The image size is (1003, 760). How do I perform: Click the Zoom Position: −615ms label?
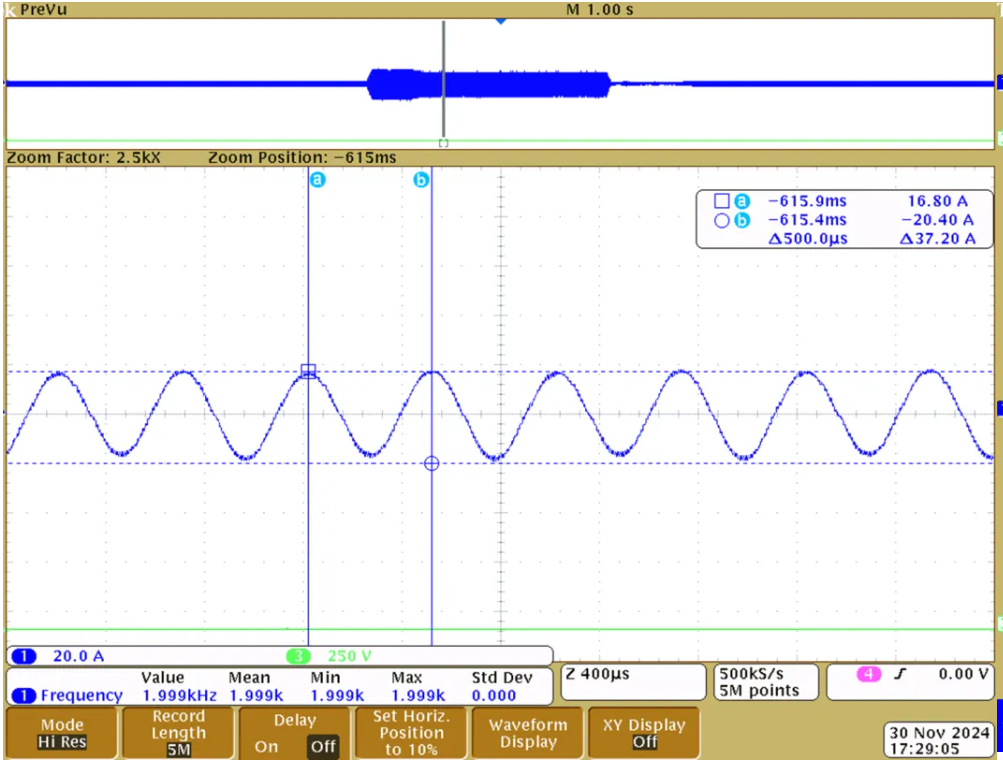tap(302, 157)
